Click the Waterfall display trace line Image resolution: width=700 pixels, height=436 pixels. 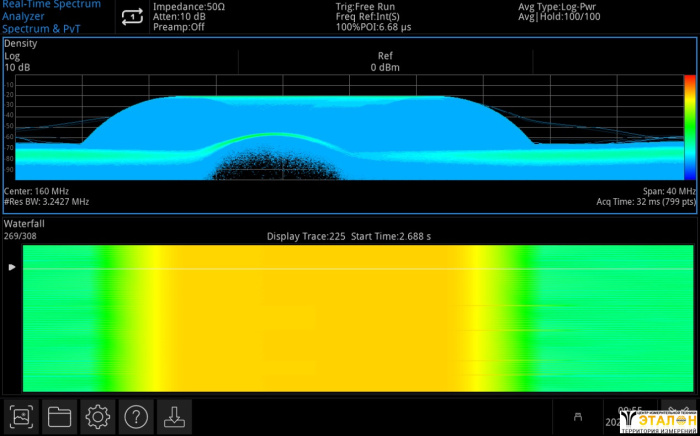click(350, 268)
